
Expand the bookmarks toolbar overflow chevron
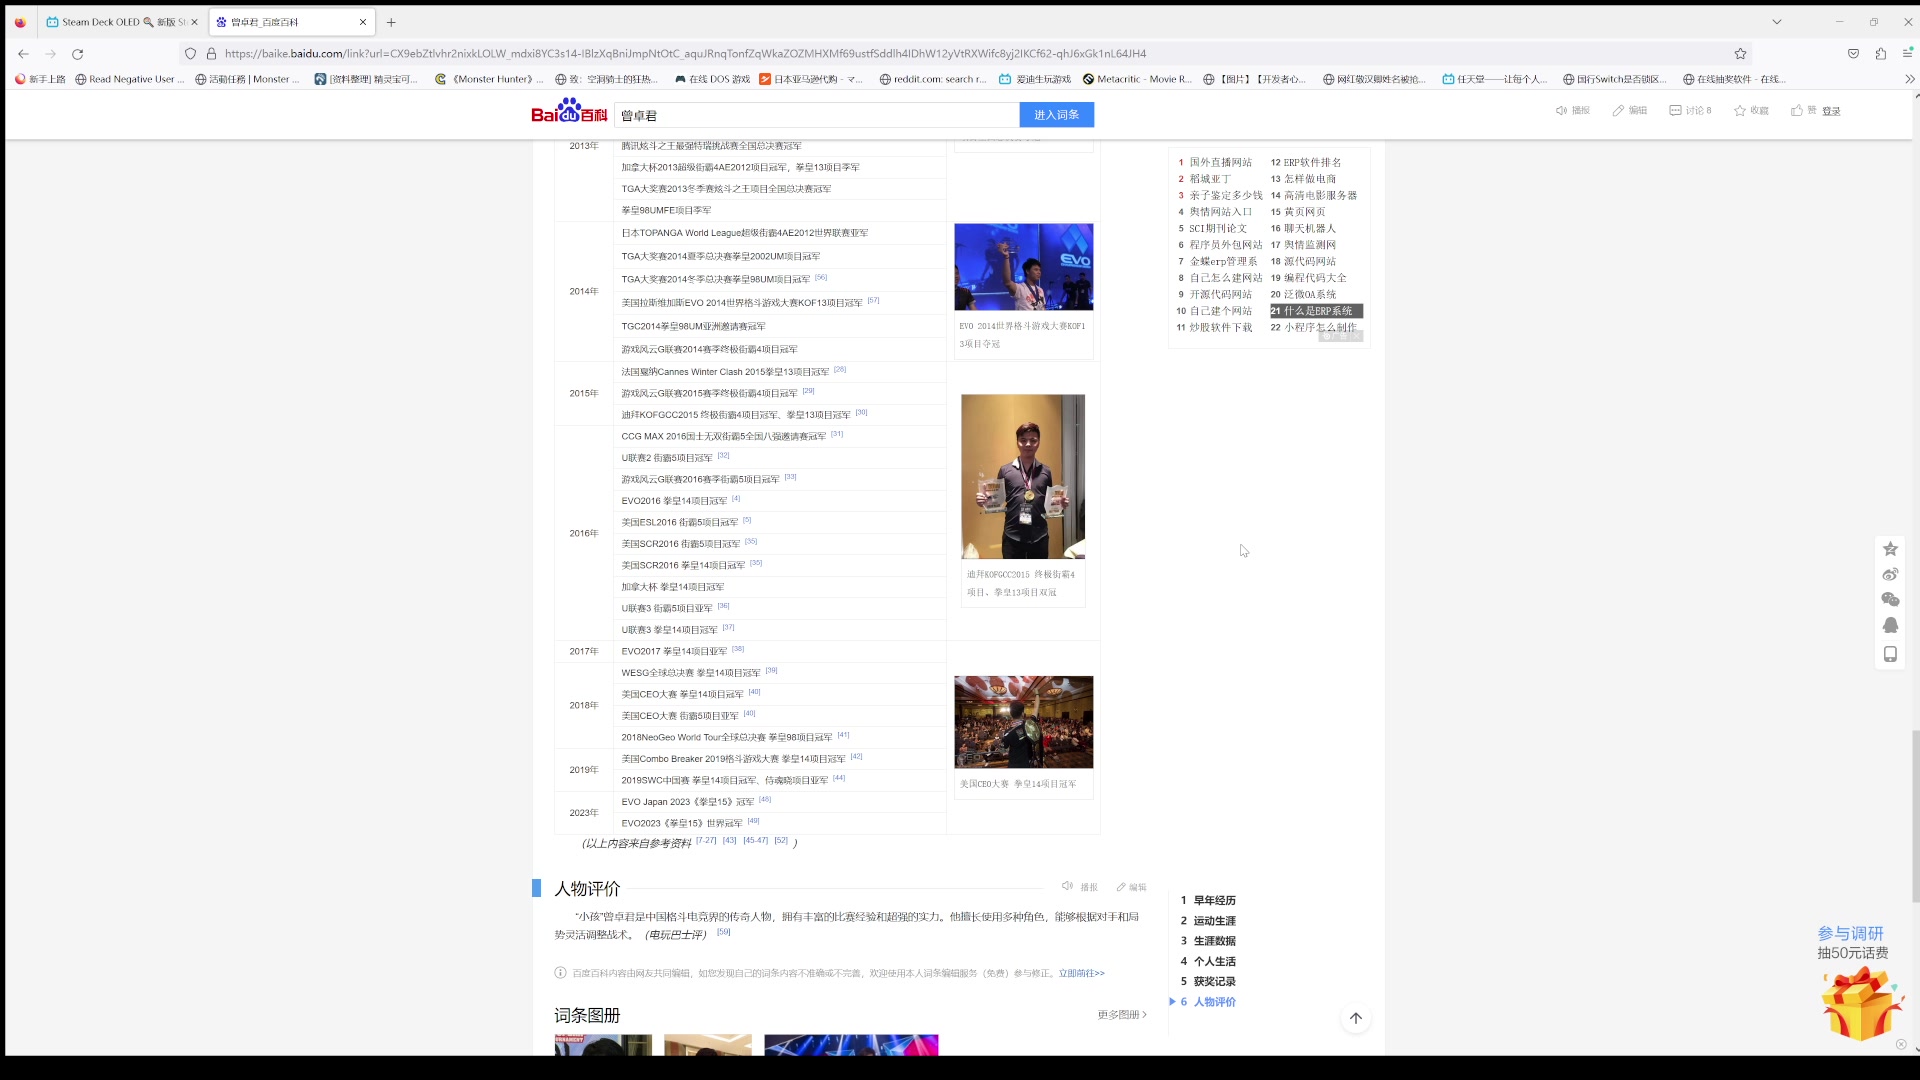coord(1909,79)
